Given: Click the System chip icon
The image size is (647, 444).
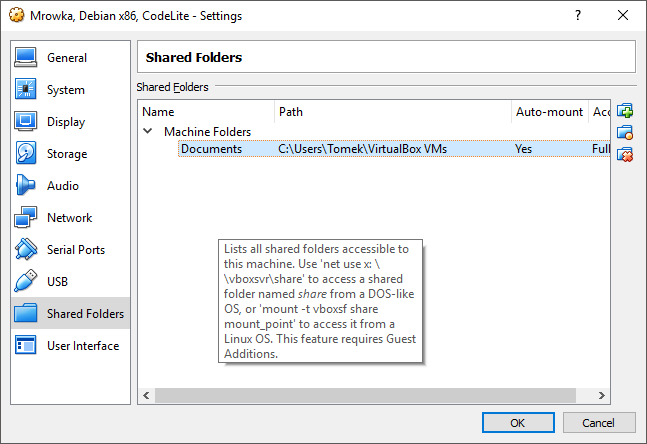Looking at the screenshot, I should [26, 90].
